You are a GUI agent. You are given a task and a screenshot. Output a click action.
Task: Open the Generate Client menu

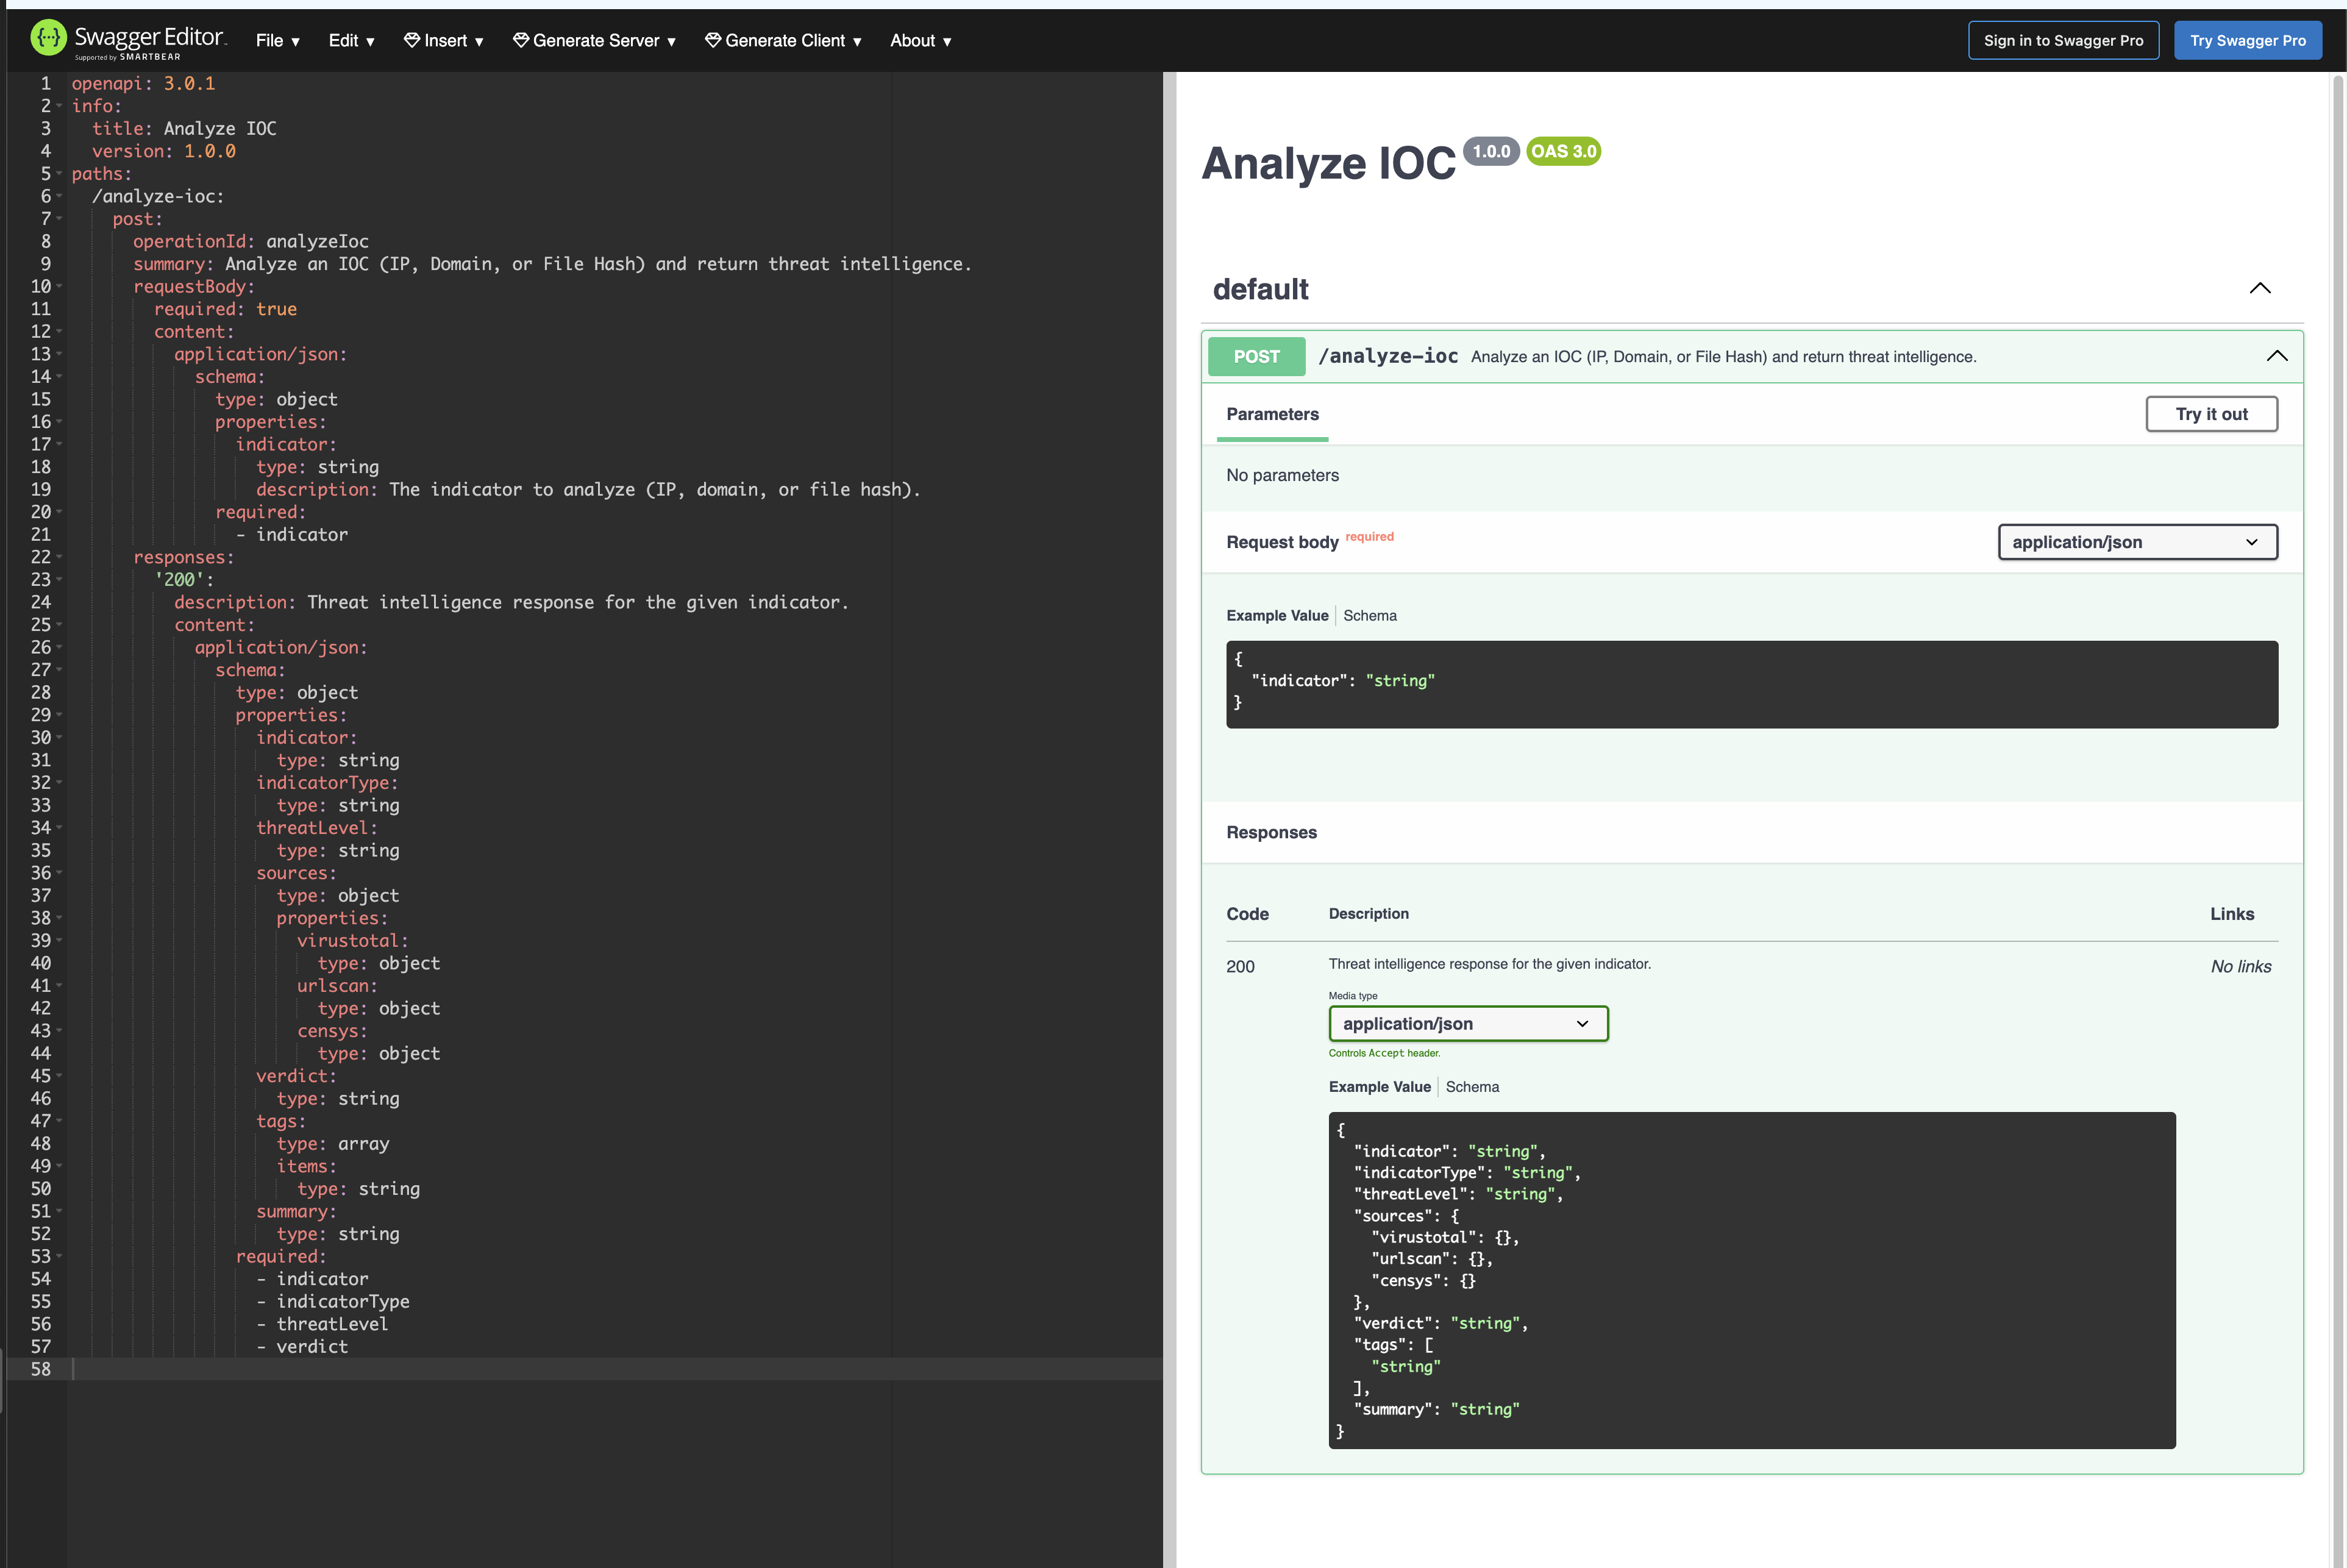click(x=783, y=41)
